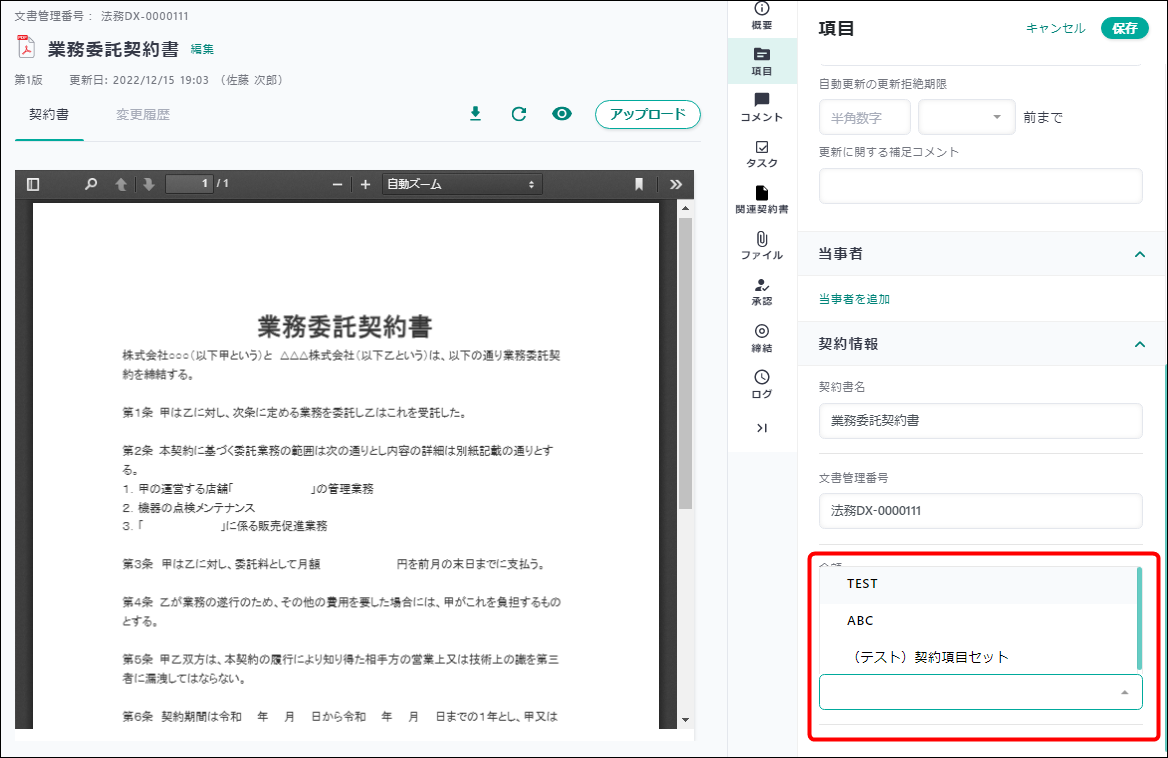Select ABC from the dropdown list
Image resolution: width=1168 pixels, height=758 pixels.
(x=860, y=620)
